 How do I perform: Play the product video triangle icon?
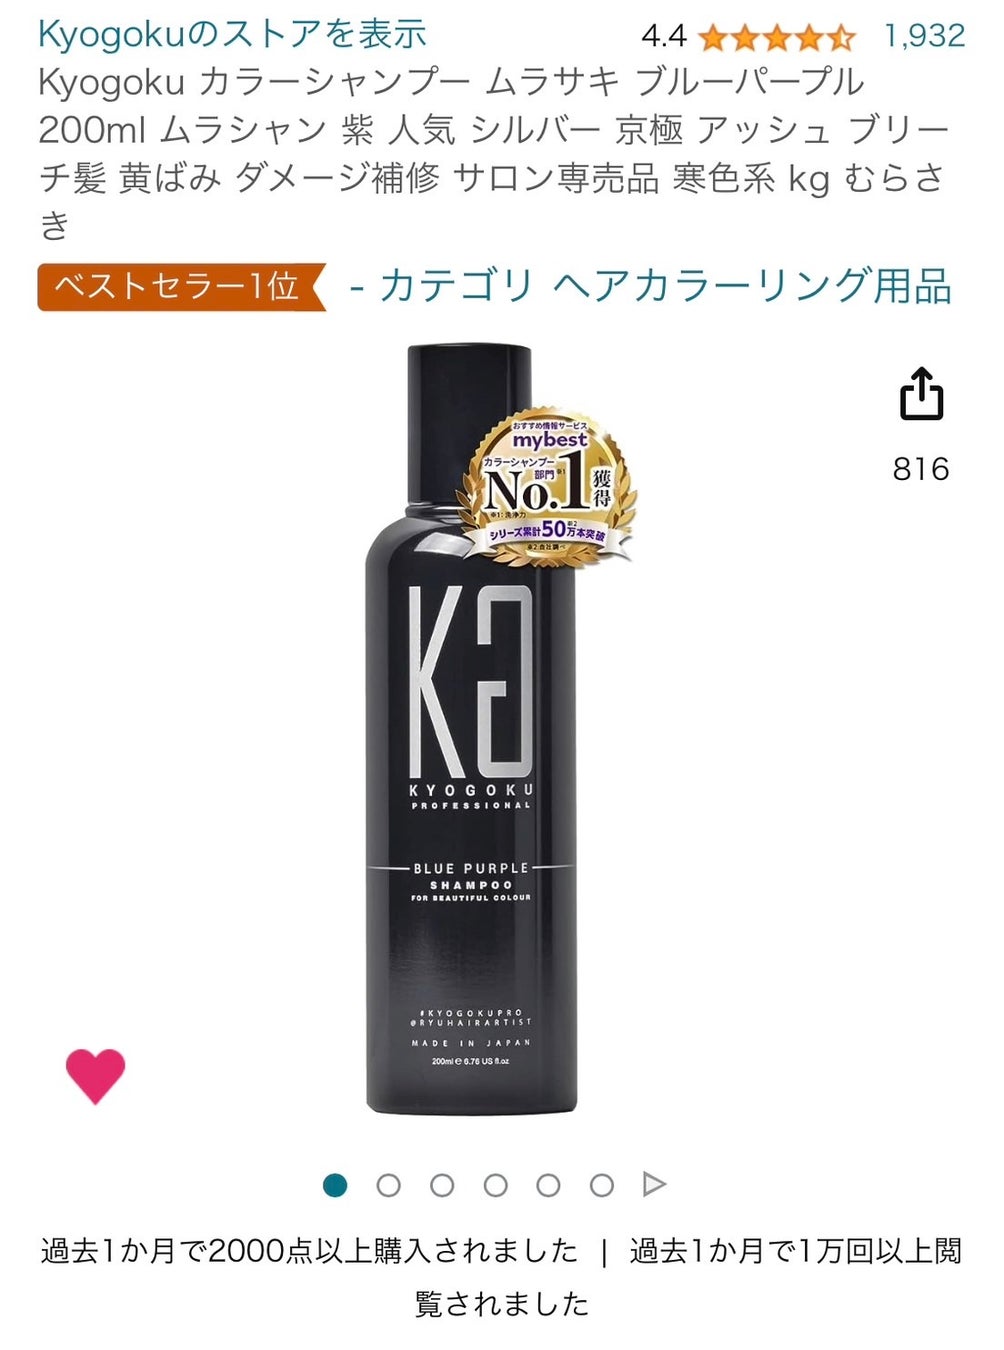tap(654, 1185)
